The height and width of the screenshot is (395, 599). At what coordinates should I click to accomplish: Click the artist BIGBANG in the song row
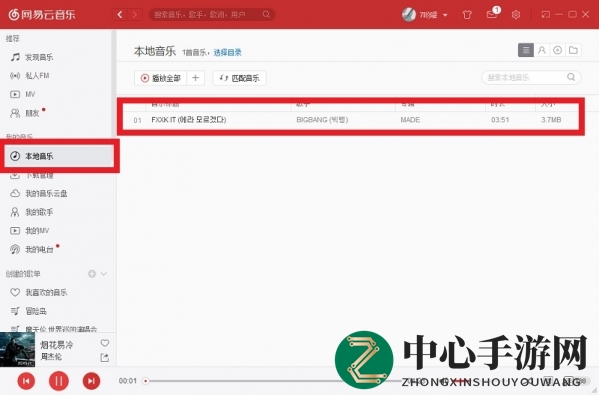pyautogui.click(x=322, y=120)
